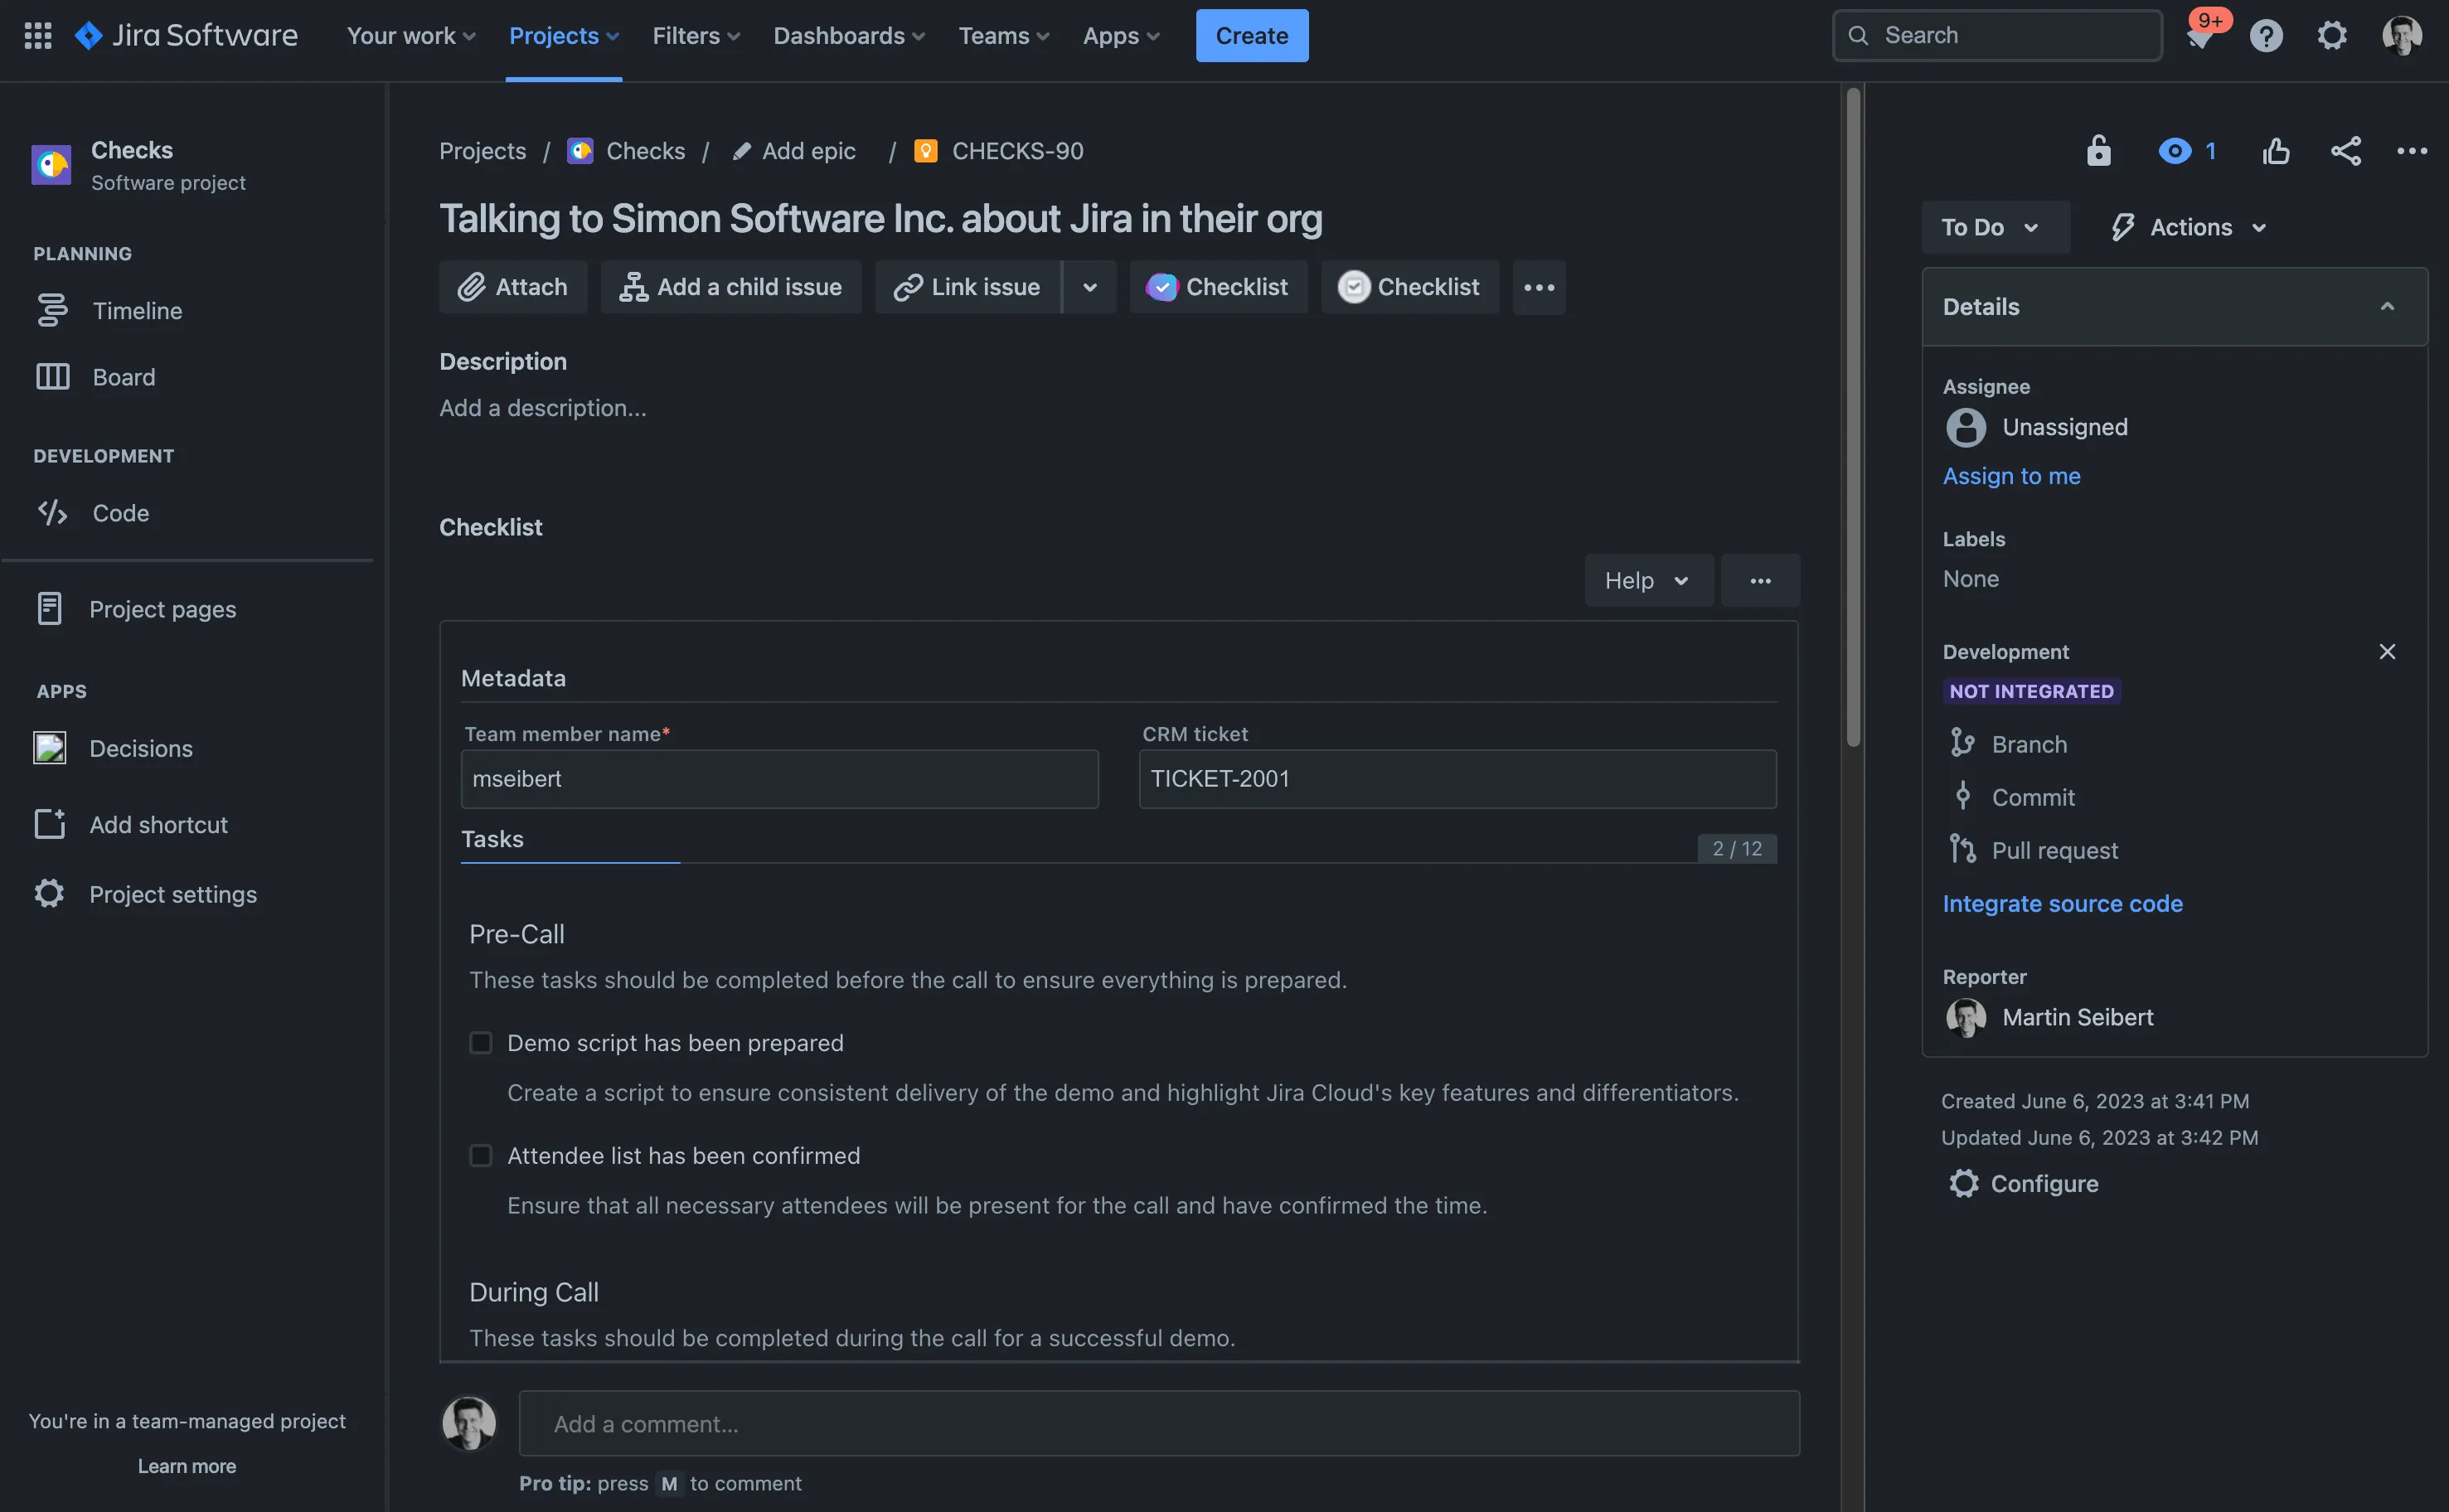Click Integrate source code link
The width and height of the screenshot is (2449, 1512).
(2062, 904)
